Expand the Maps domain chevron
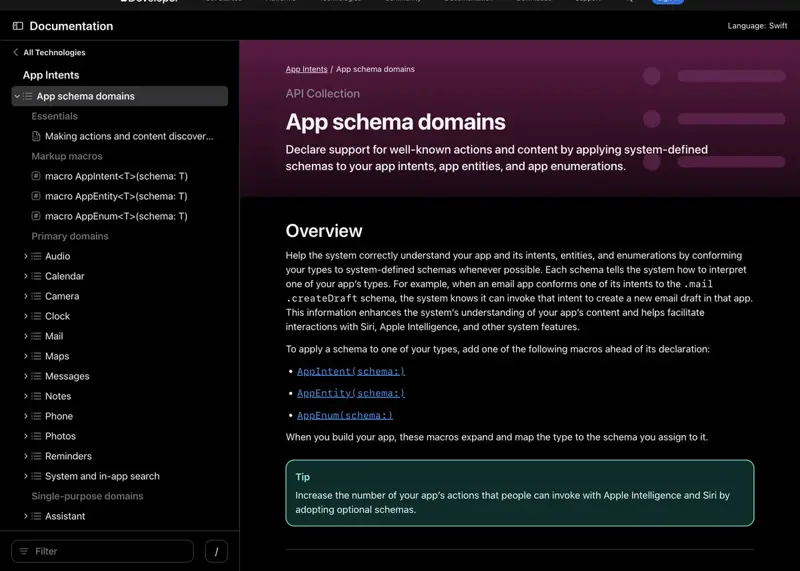The height and width of the screenshot is (571, 800). (x=26, y=356)
